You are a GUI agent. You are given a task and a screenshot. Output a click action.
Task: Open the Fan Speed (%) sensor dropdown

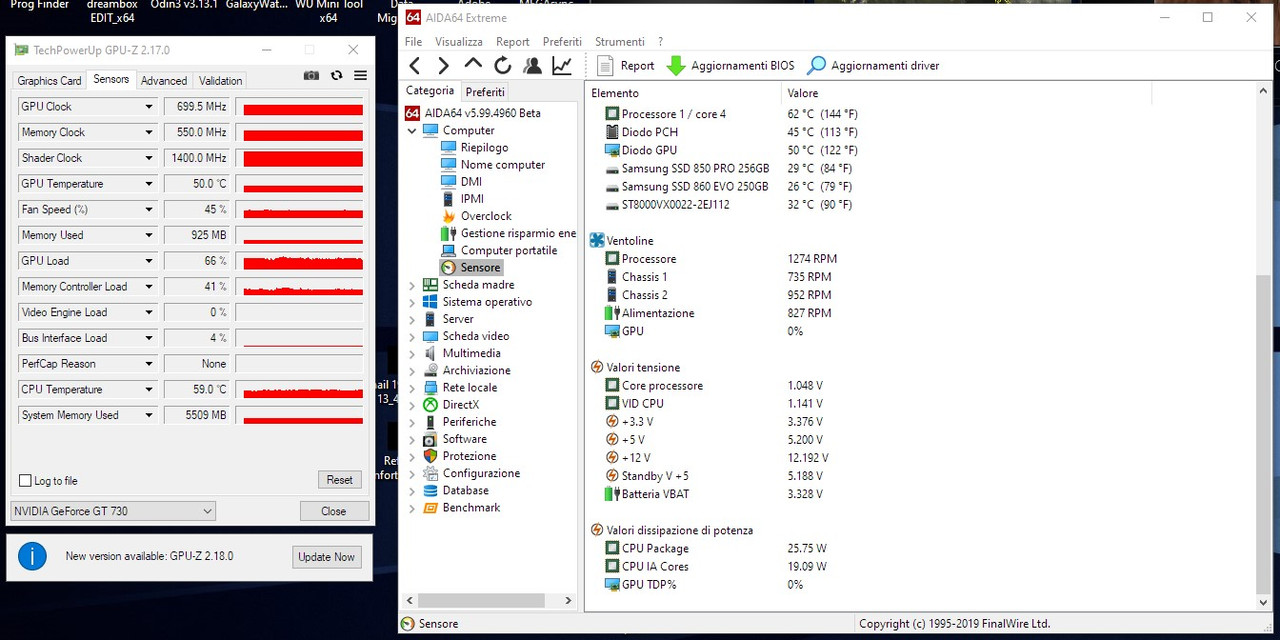(149, 210)
